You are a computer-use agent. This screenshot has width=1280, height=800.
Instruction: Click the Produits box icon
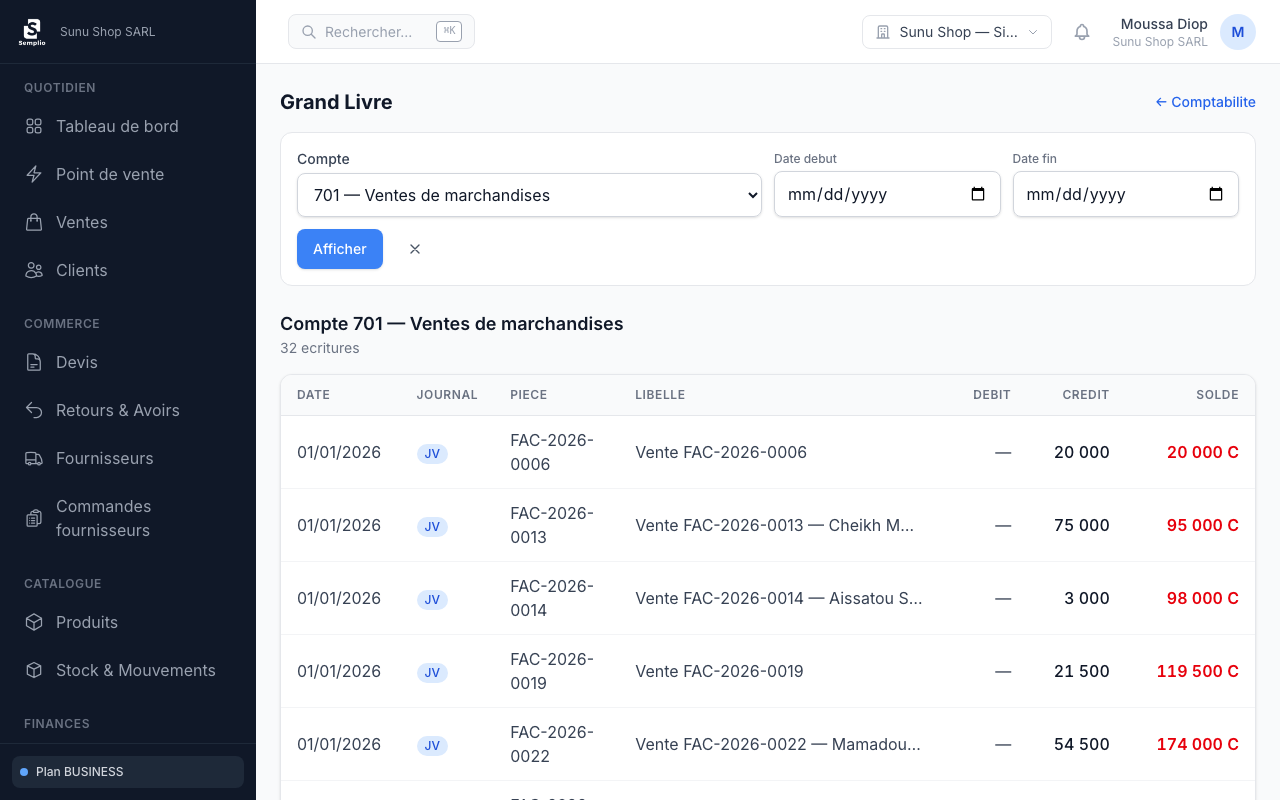click(x=34, y=622)
